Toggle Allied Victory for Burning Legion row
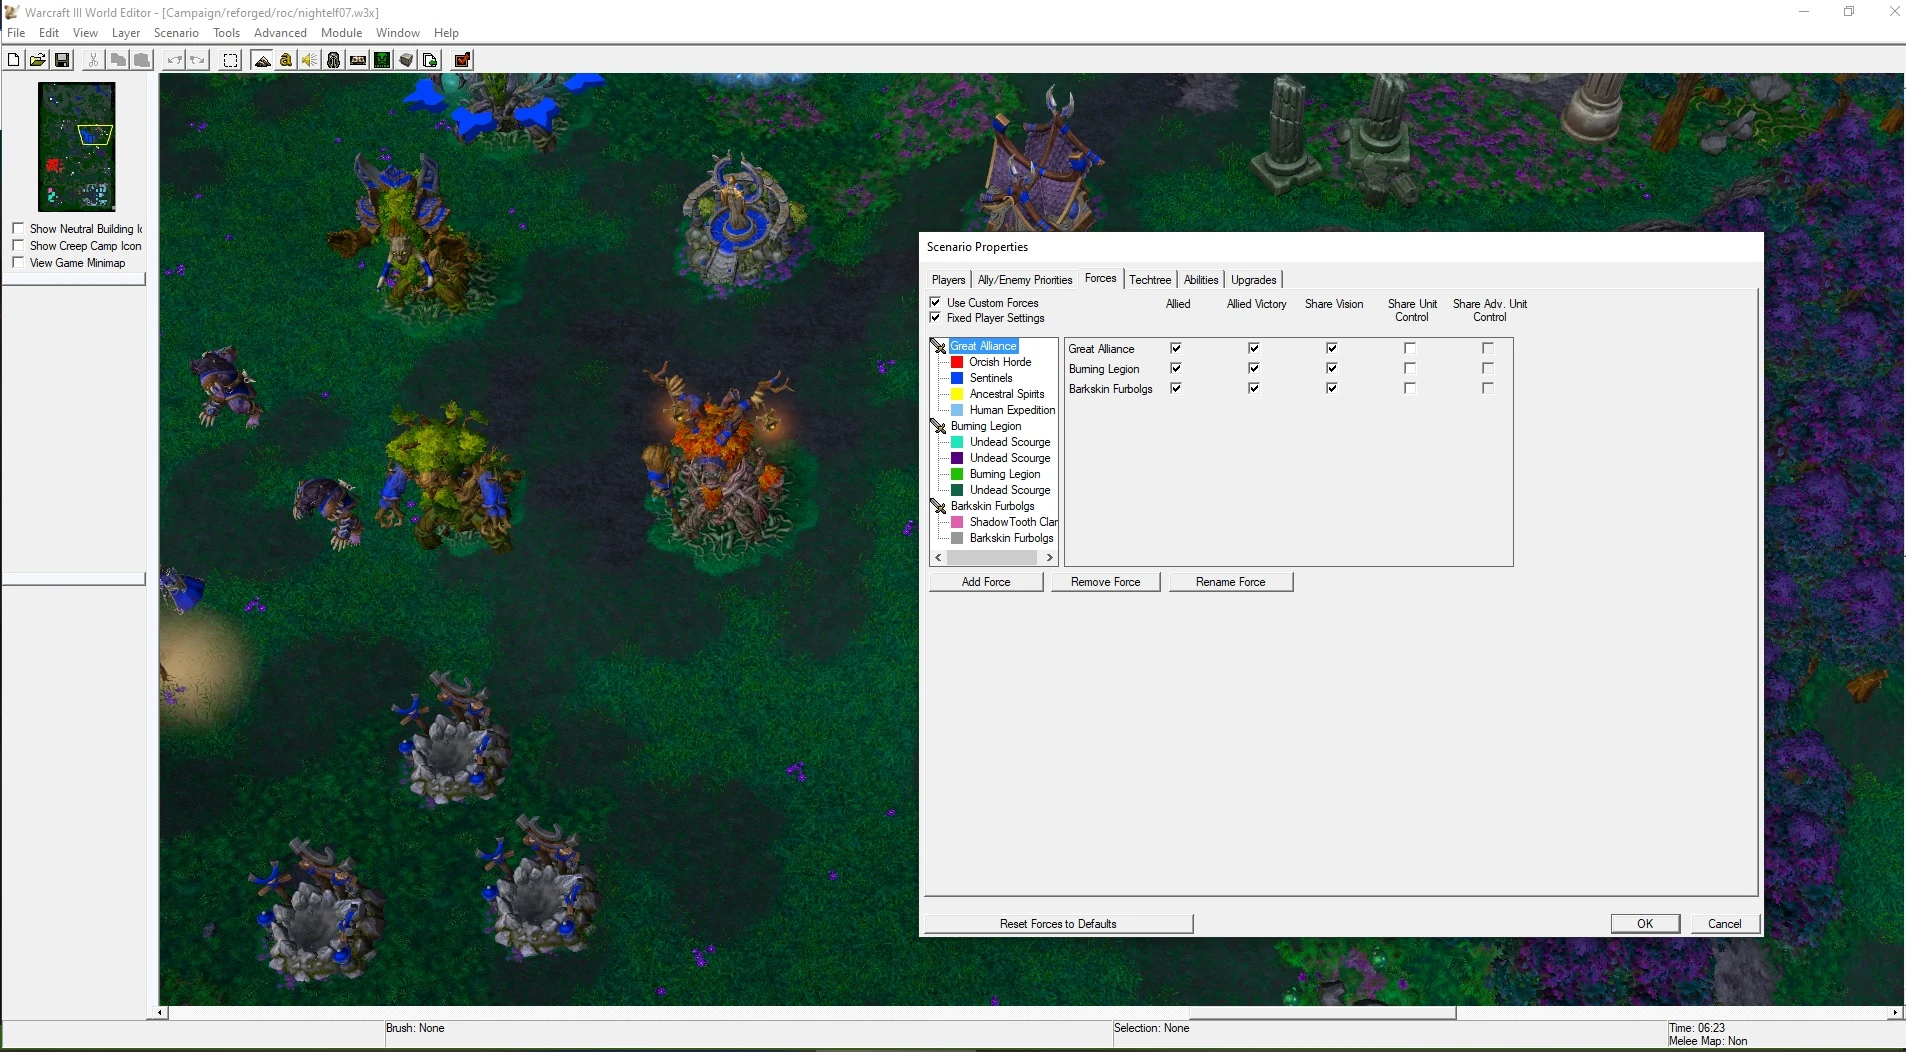 point(1254,368)
